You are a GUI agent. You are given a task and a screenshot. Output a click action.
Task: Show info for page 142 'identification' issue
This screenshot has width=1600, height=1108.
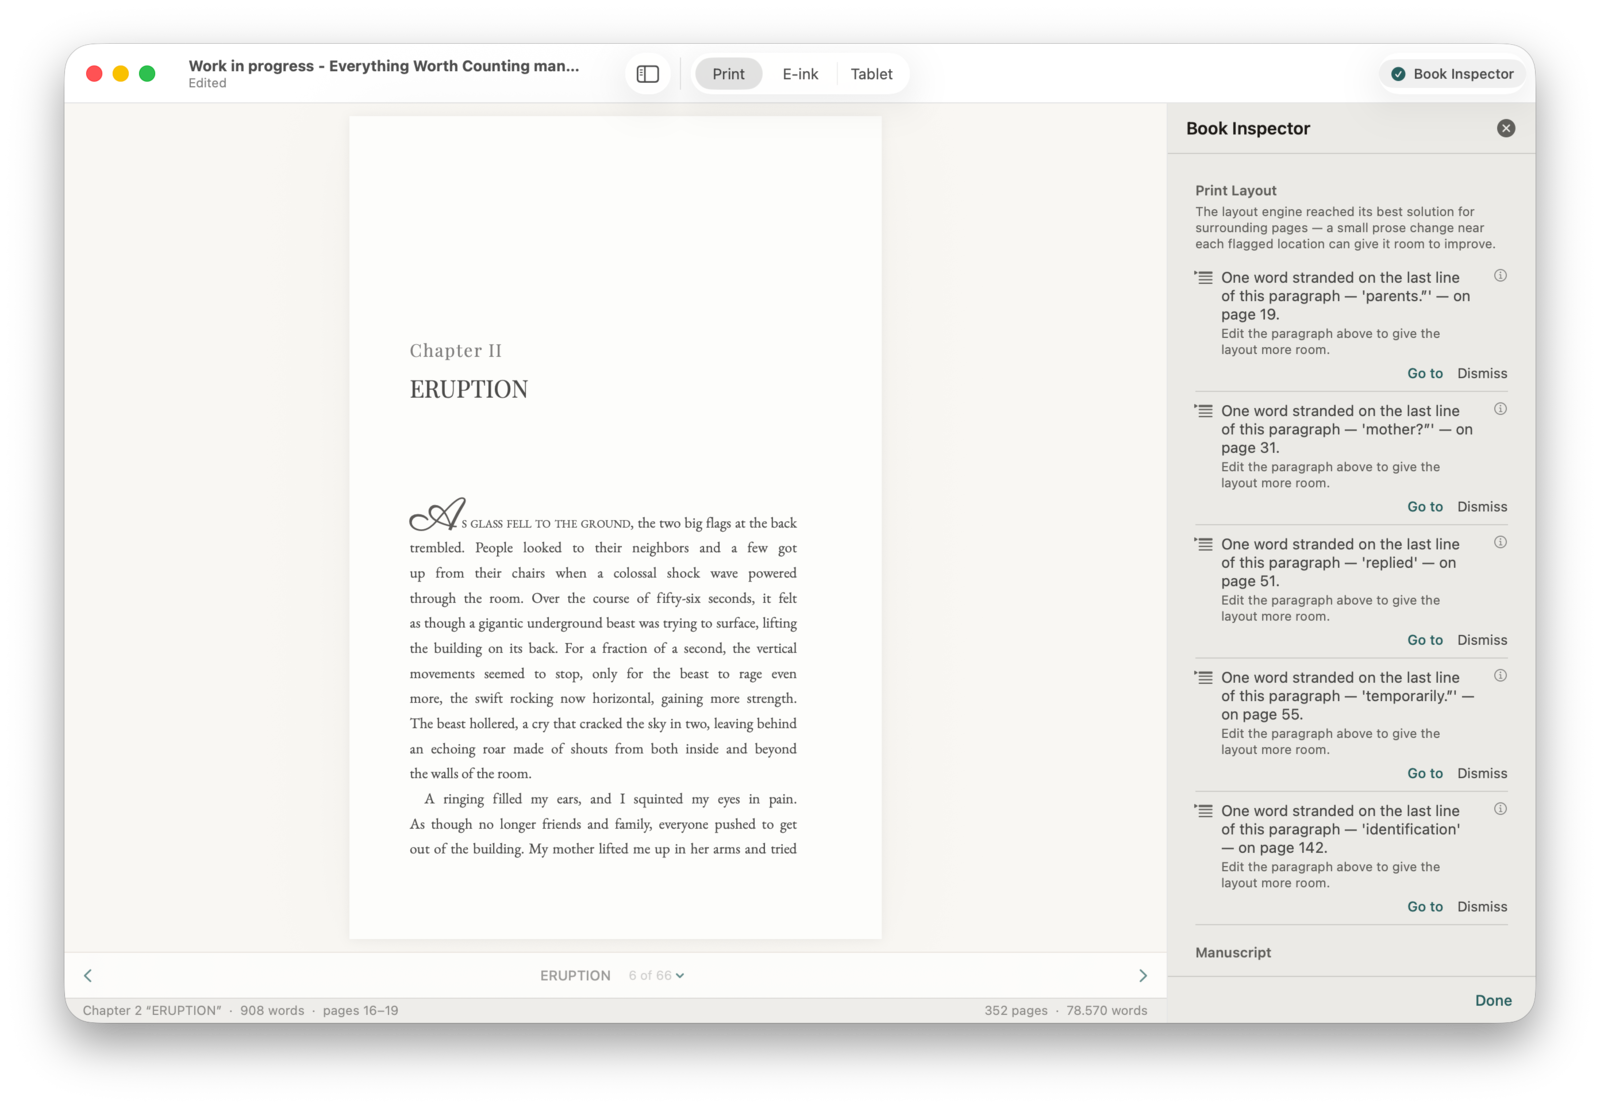(x=1500, y=809)
